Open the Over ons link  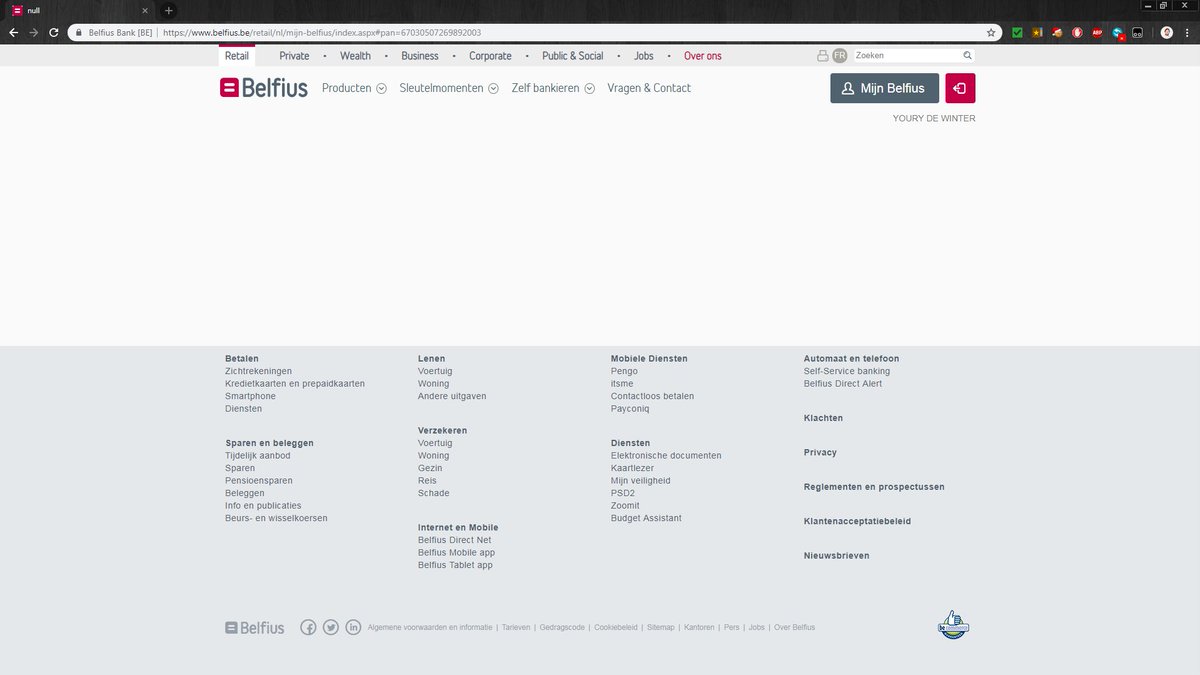click(x=703, y=56)
